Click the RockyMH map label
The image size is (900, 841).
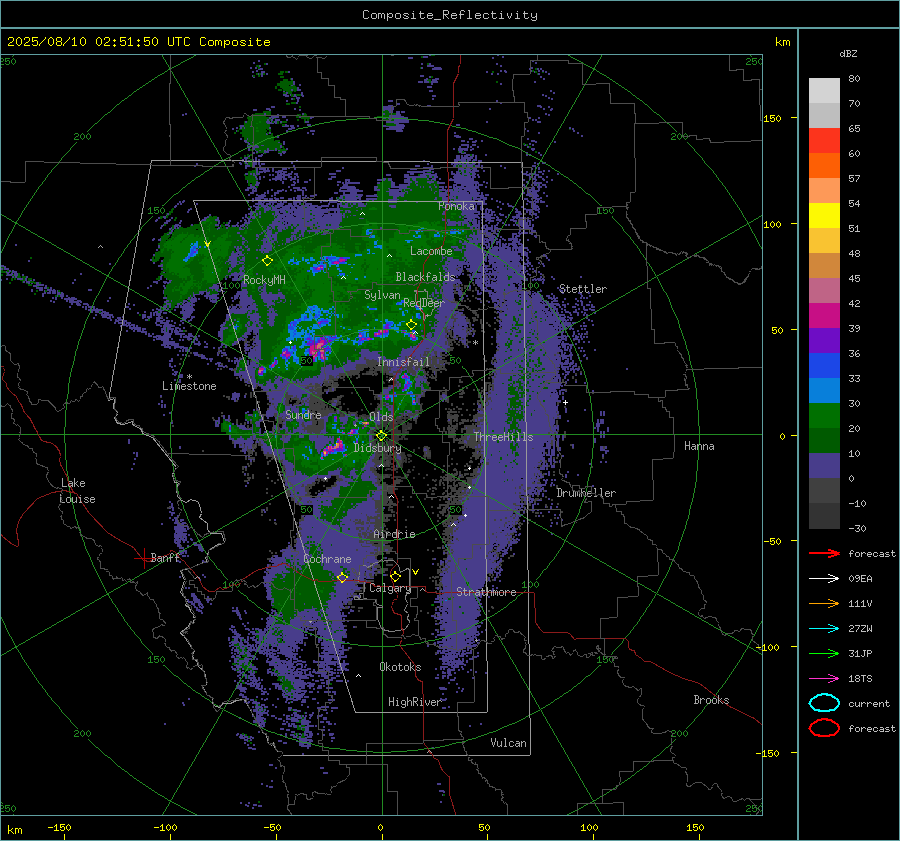point(264,280)
